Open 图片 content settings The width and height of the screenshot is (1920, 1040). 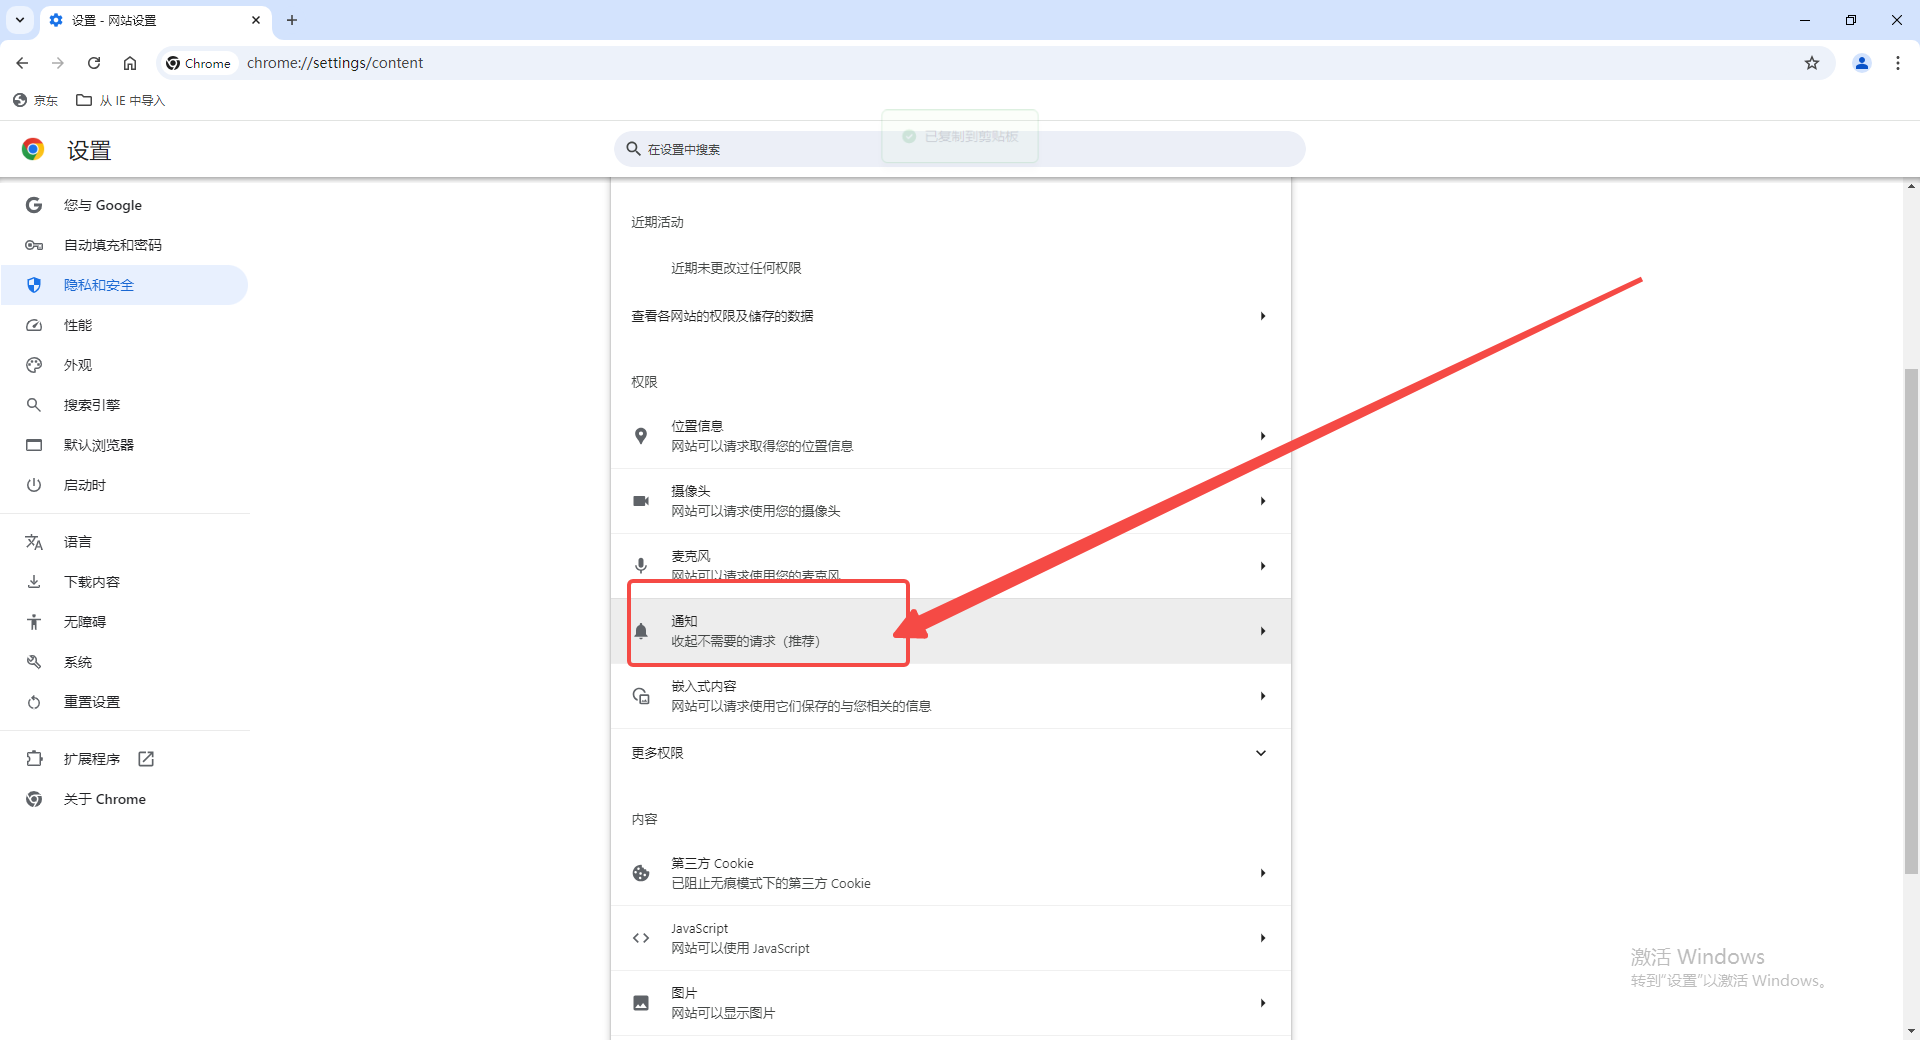coord(950,1003)
